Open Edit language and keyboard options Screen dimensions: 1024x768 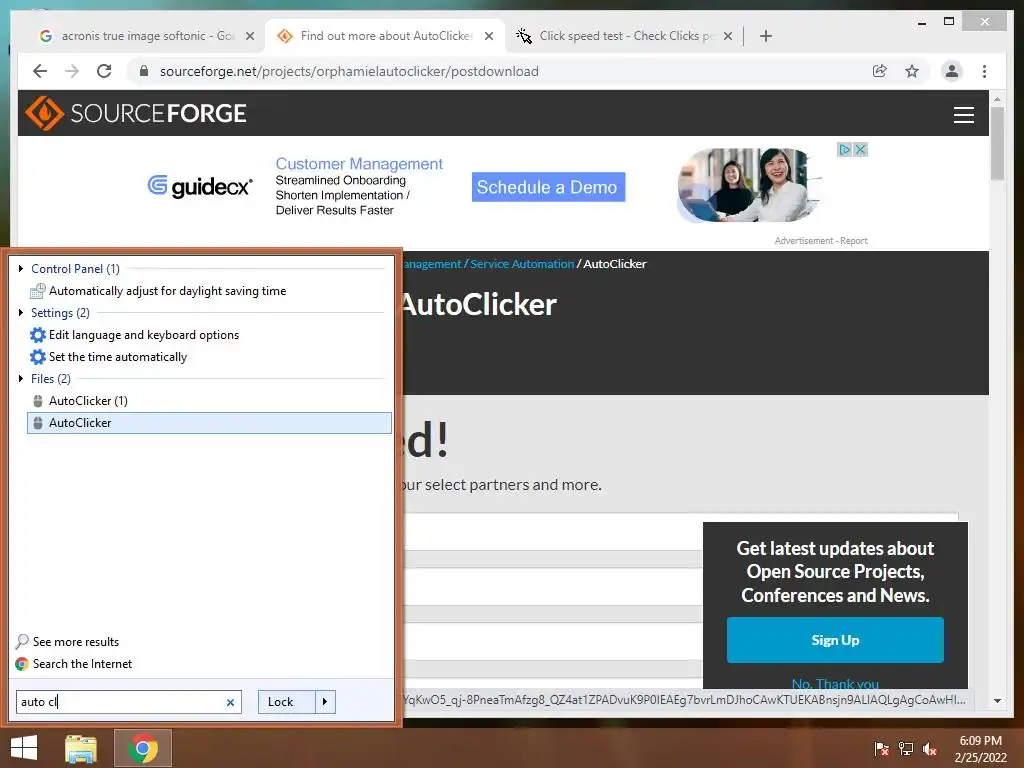(144, 335)
